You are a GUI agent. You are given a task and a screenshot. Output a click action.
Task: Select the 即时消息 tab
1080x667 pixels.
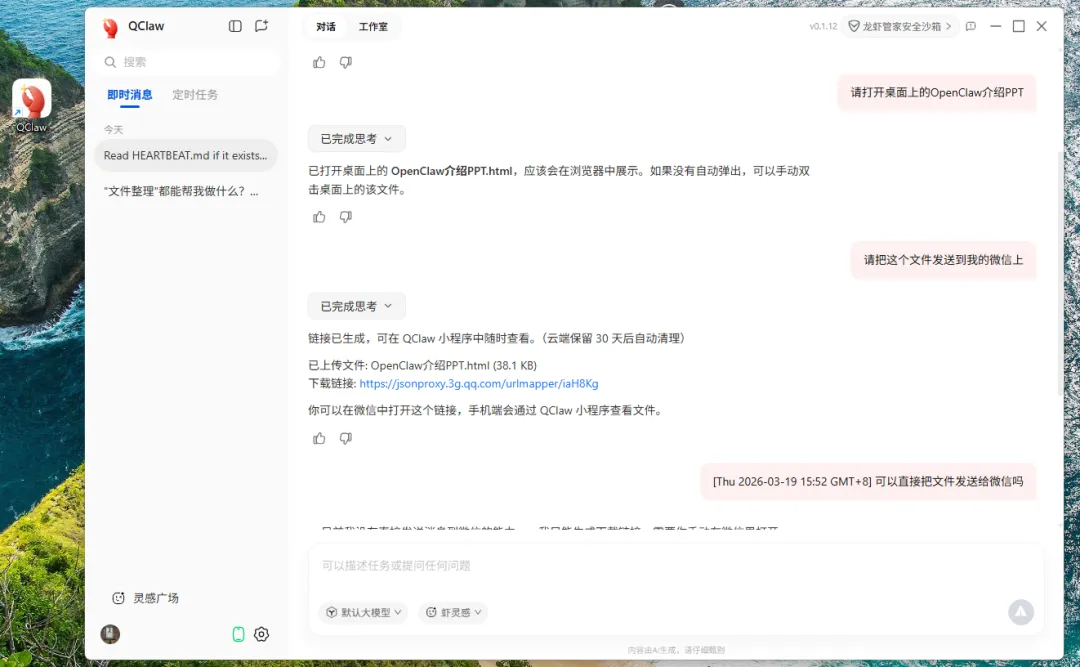coord(129,95)
